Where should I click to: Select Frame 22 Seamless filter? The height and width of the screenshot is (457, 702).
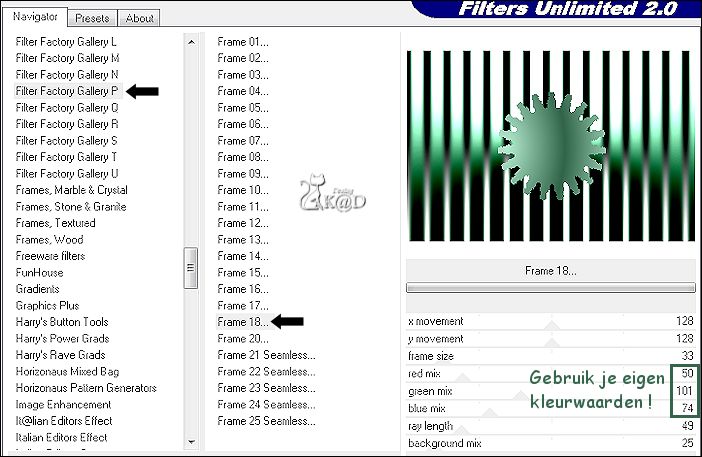(266, 372)
